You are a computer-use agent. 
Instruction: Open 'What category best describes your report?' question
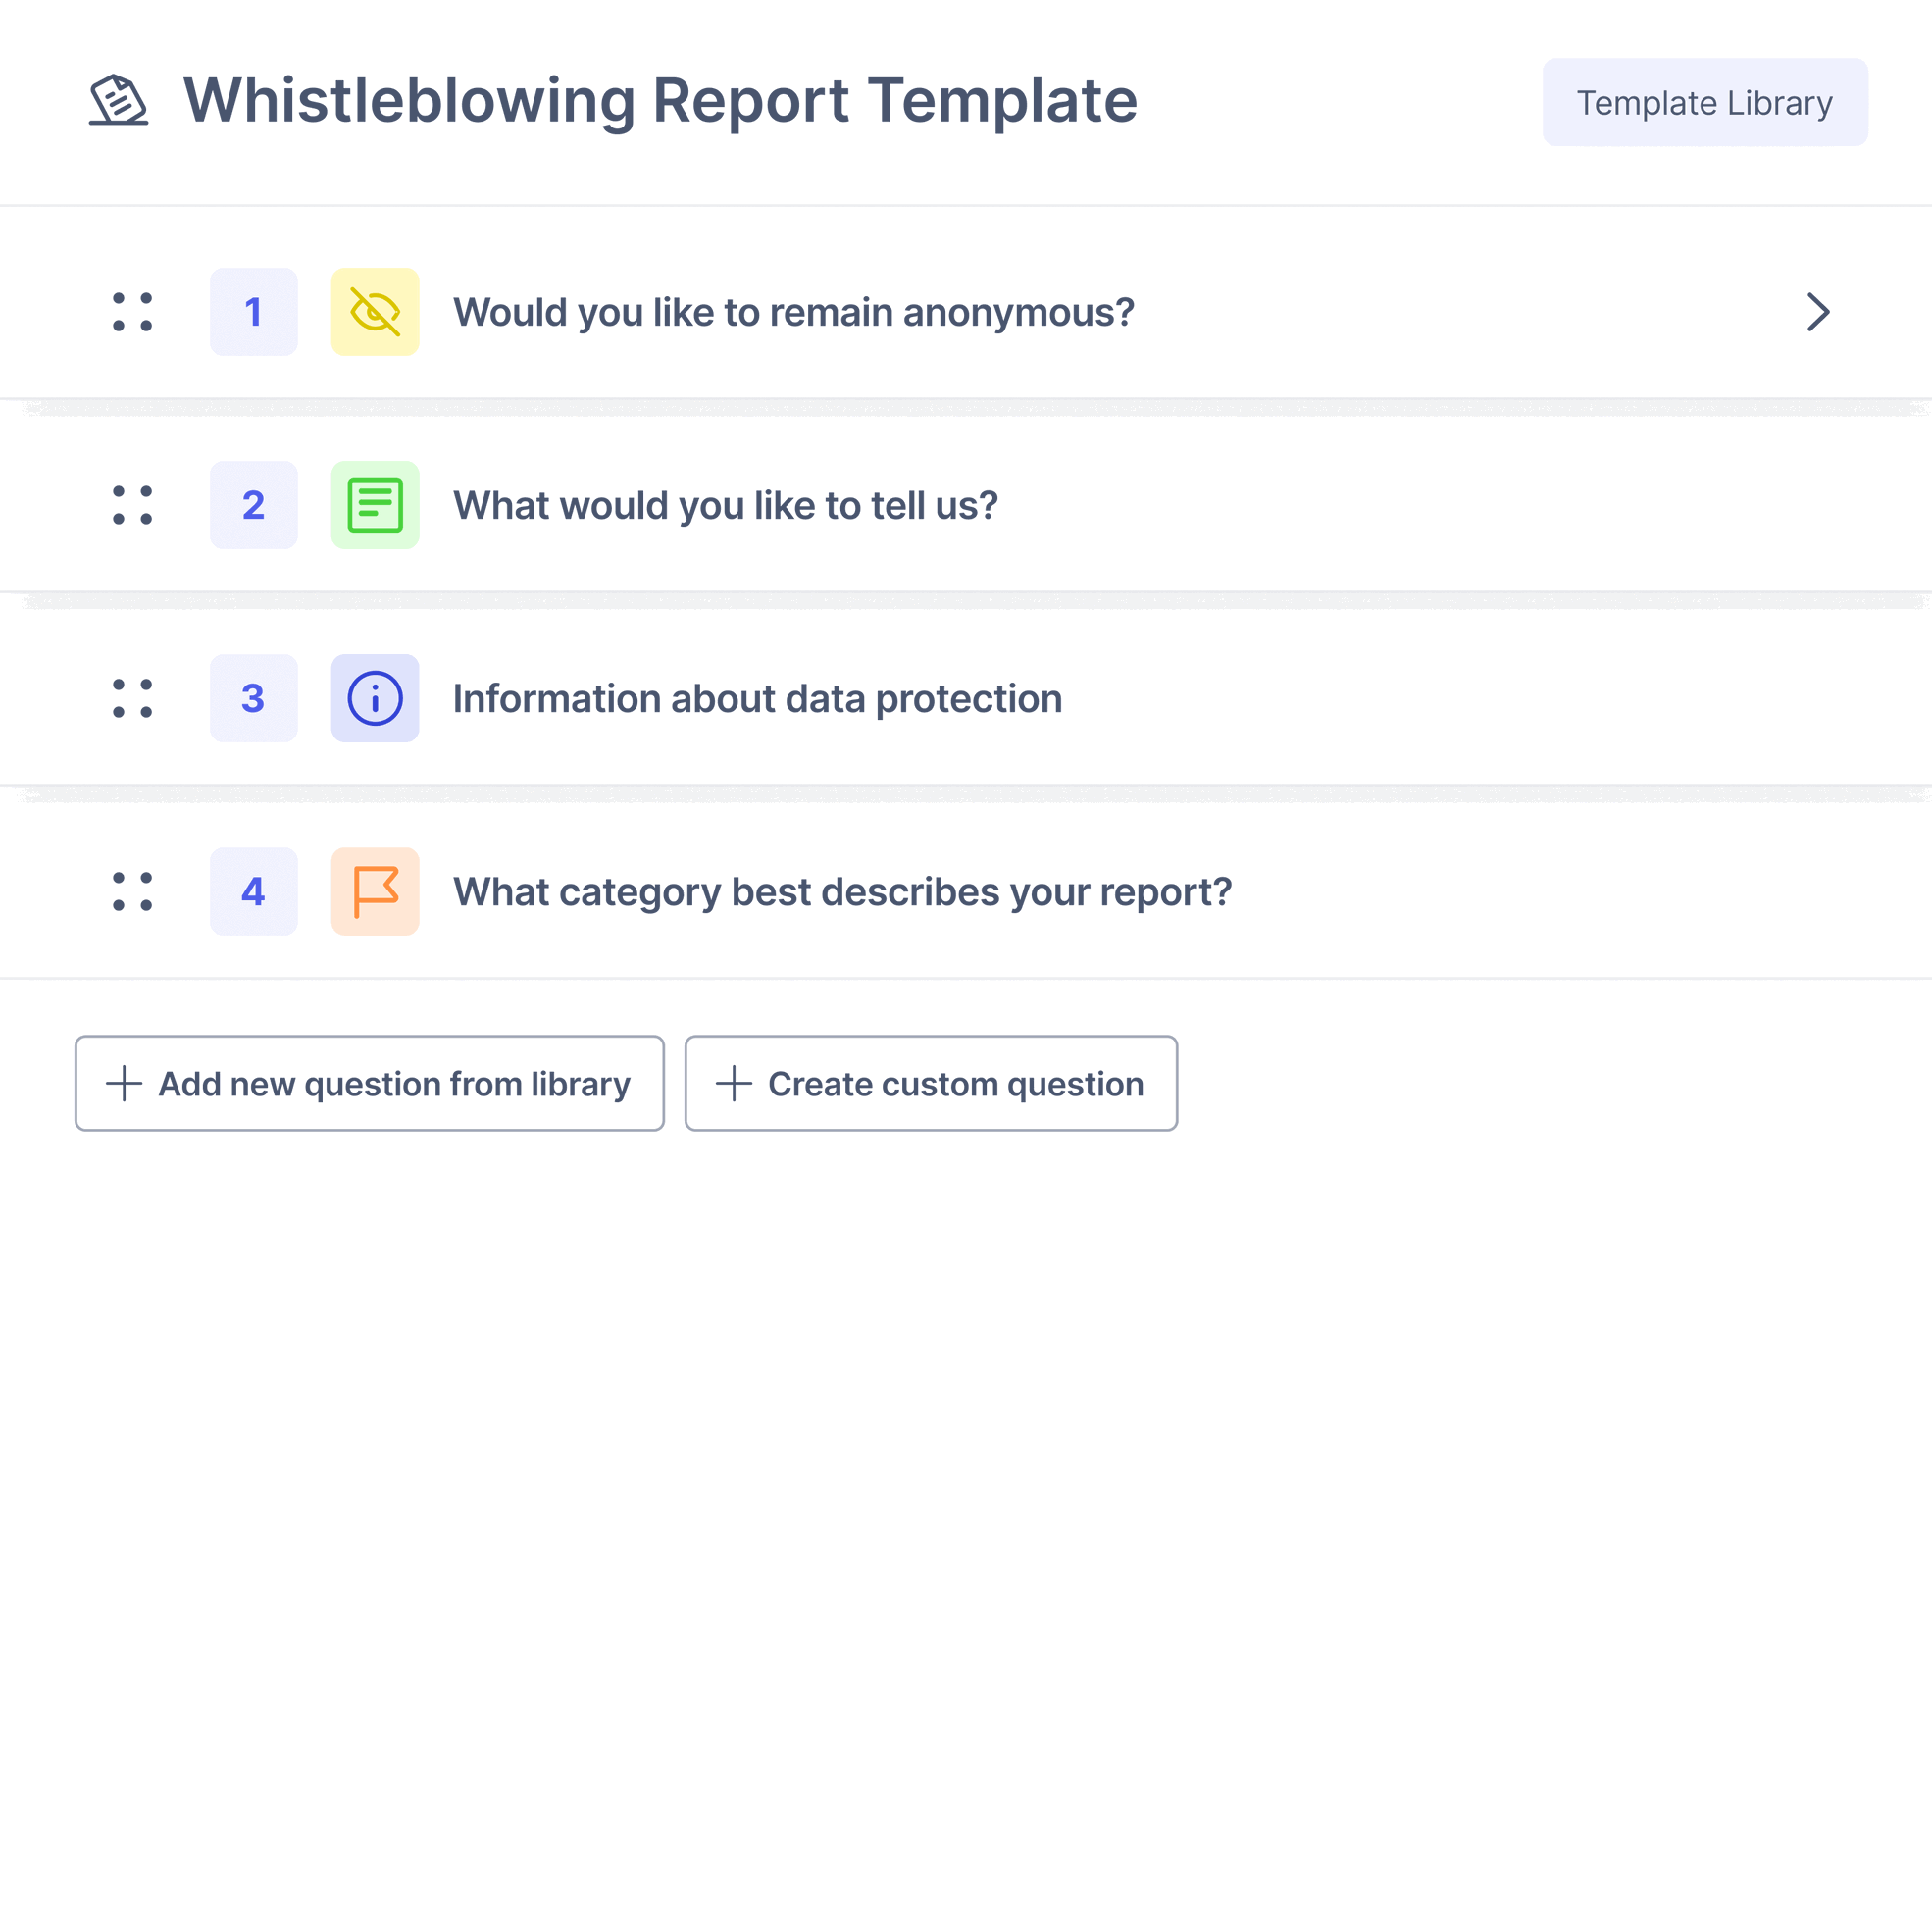click(842, 891)
